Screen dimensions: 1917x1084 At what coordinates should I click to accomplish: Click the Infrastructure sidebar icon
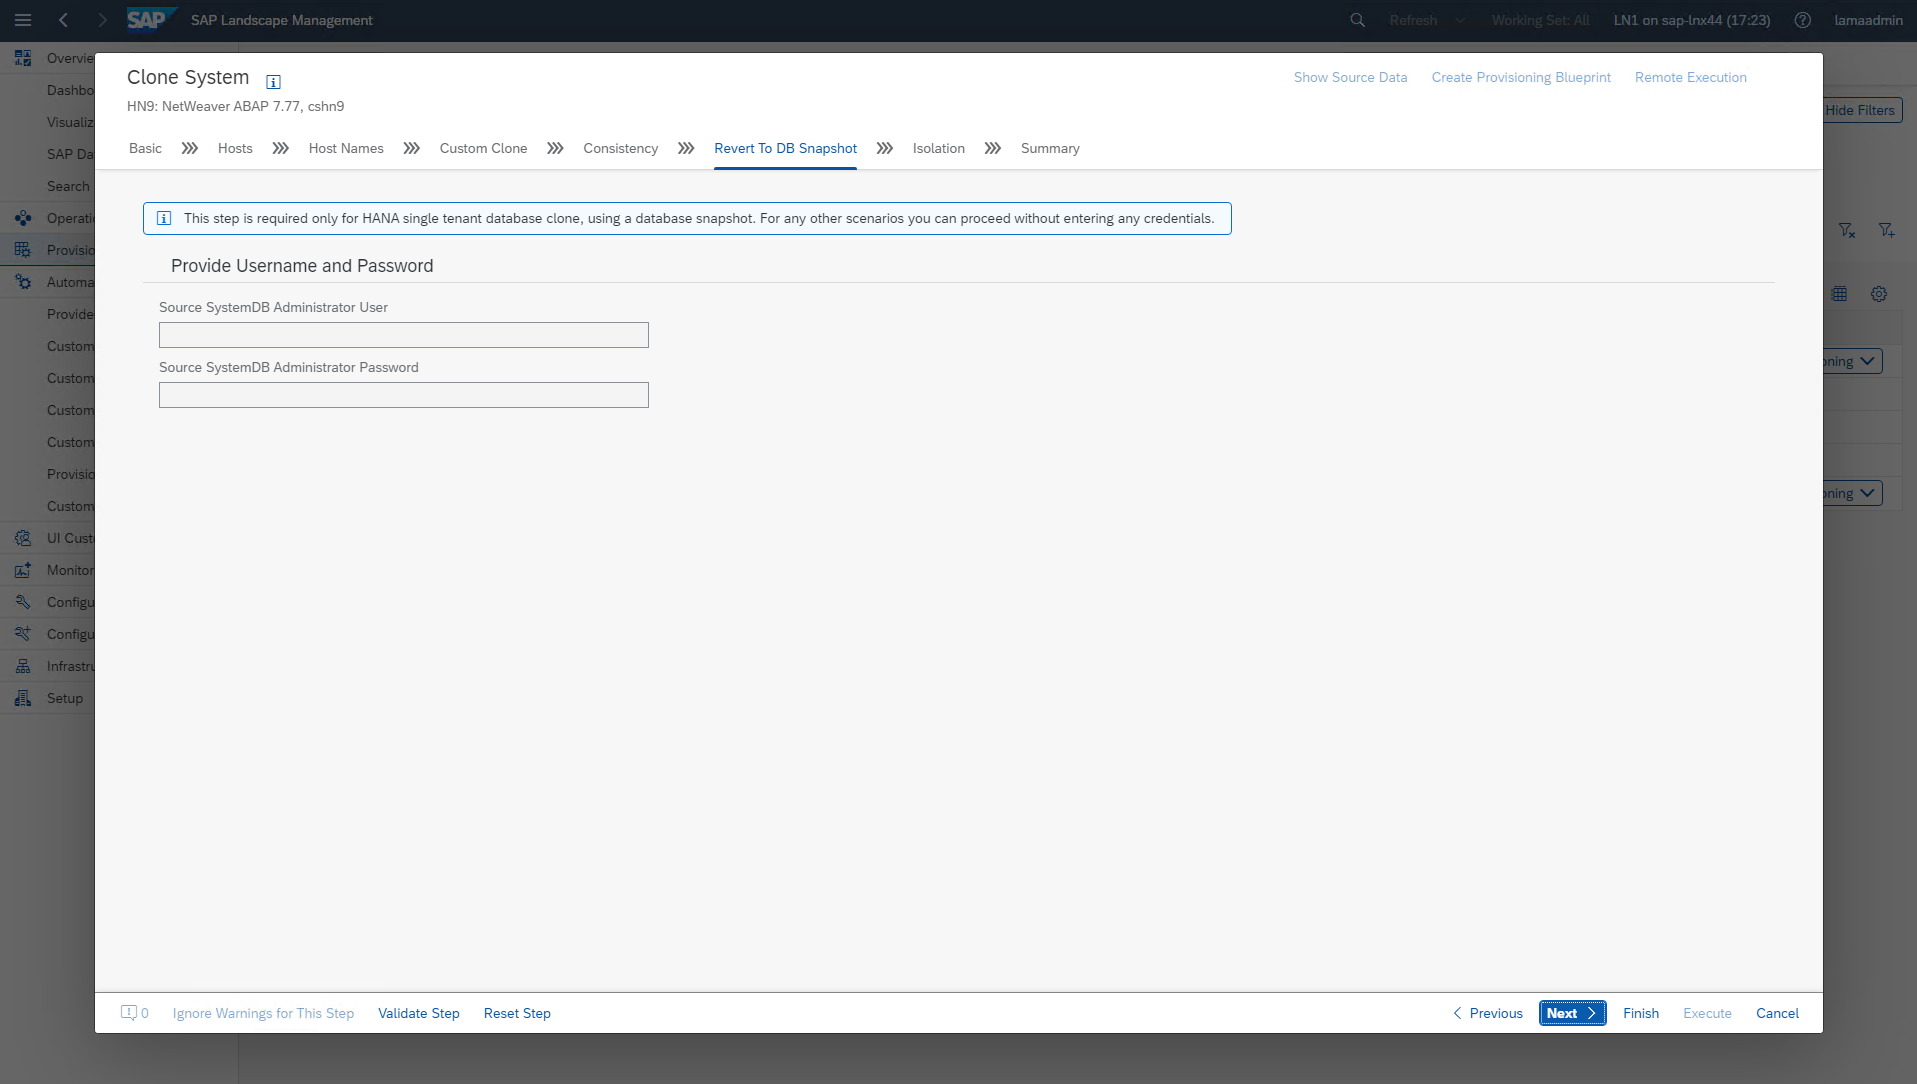pos(23,666)
